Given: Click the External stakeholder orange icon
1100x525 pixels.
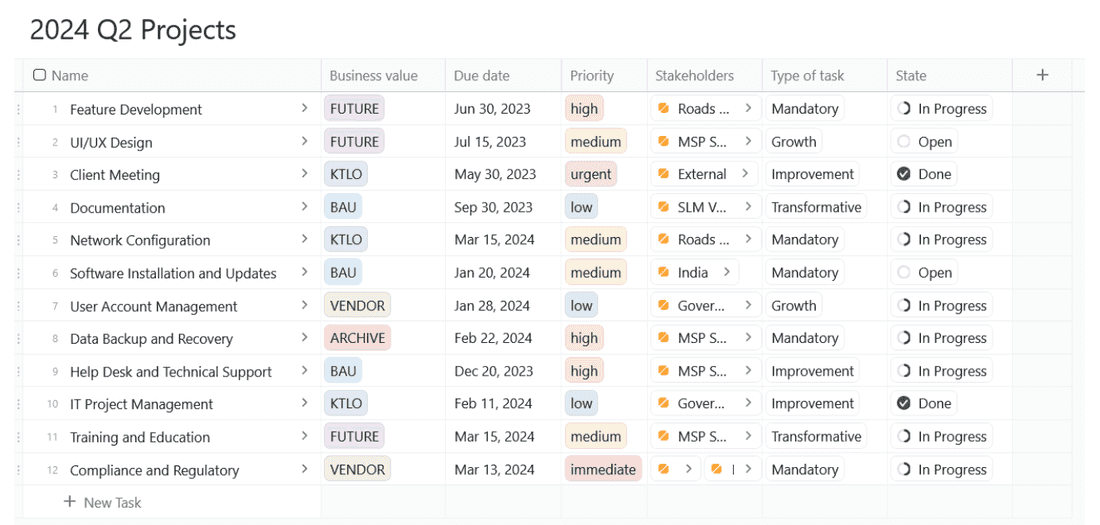Looking at the screenshot, I should pyautogui.click(x=664, y=174).
